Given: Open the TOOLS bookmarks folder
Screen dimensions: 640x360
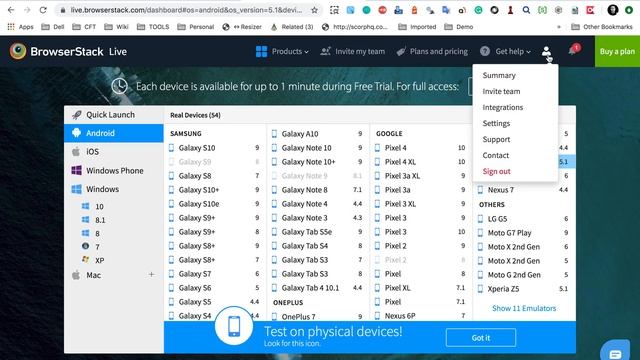Looking at the screenshot, I should [153, 27].
